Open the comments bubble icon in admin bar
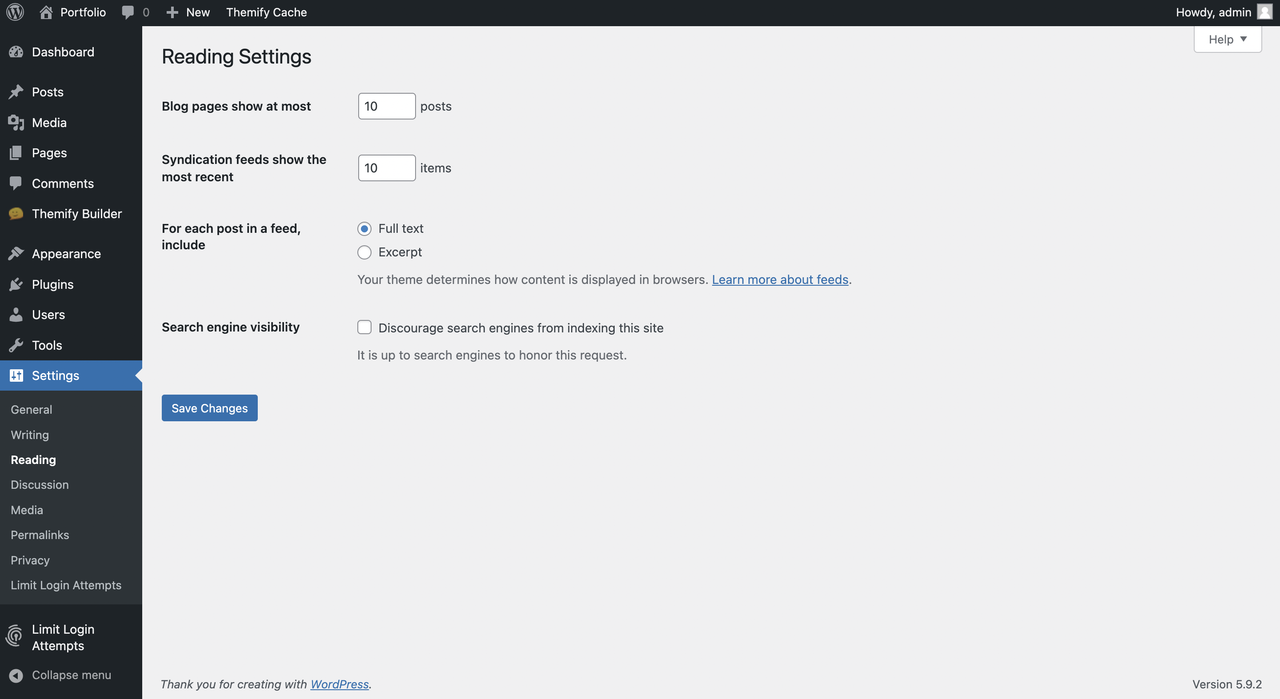The height and width of the screenshot is (699, 1280). [x=128, y=12]
